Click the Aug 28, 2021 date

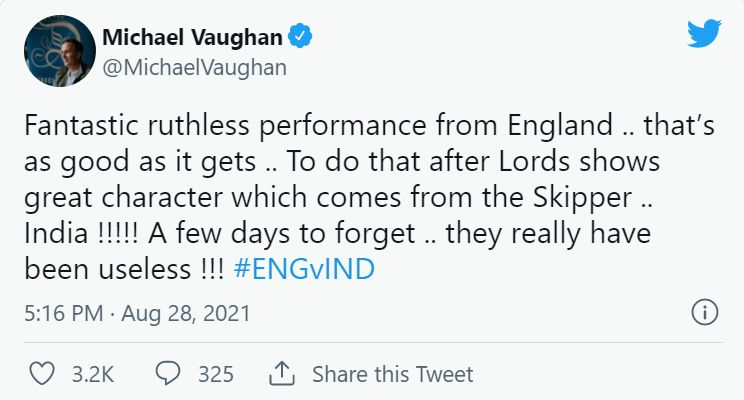(x=186, y=314)
